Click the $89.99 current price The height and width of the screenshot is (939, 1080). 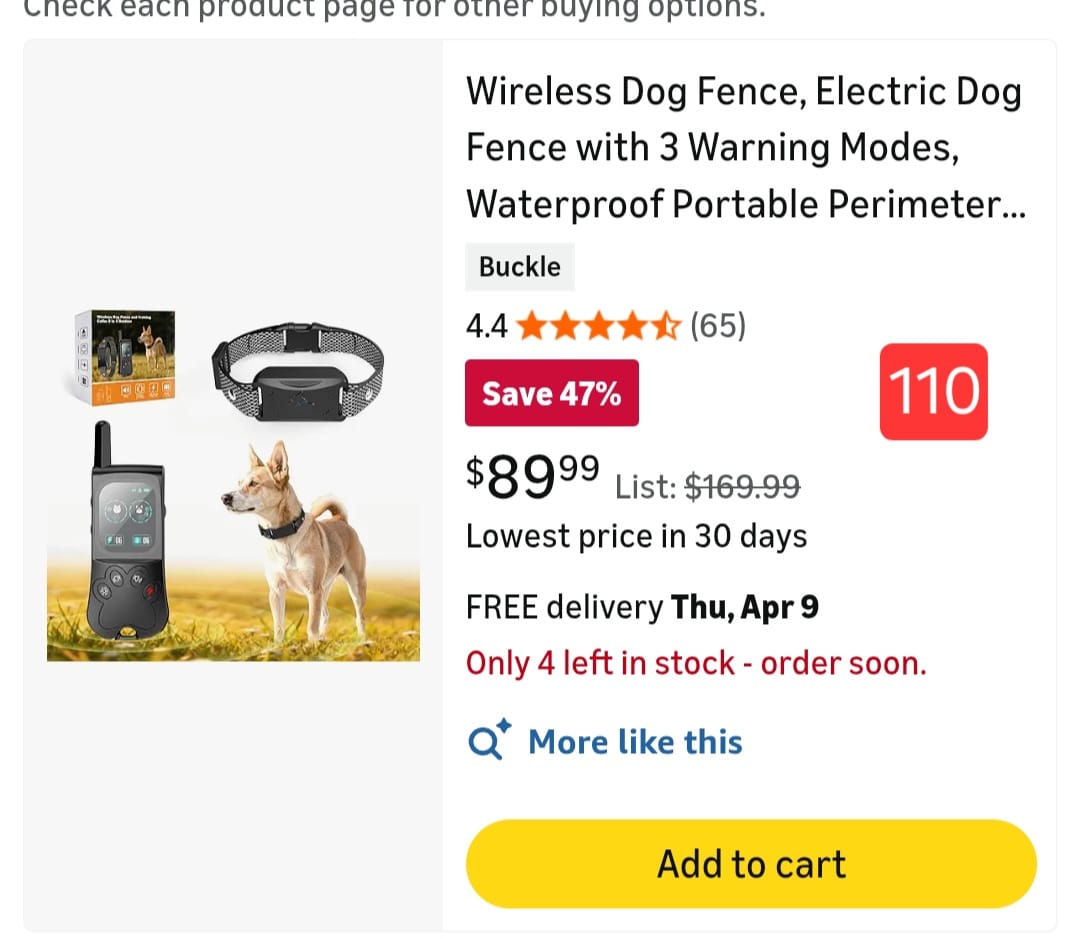(533, 478)
